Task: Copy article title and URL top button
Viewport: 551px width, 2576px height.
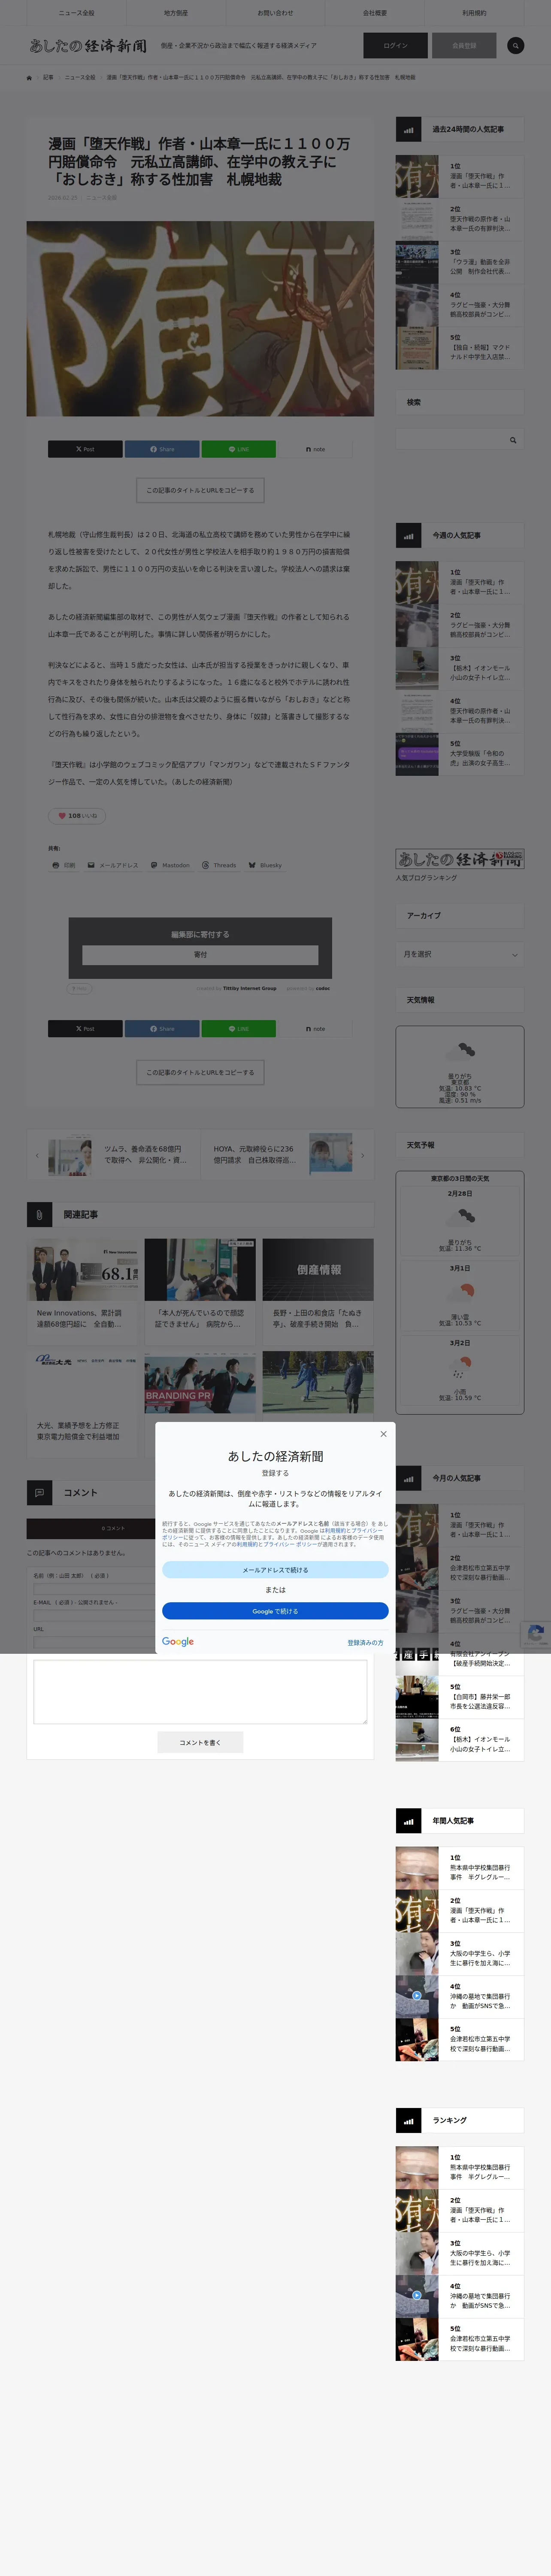Action: [200, 490]
